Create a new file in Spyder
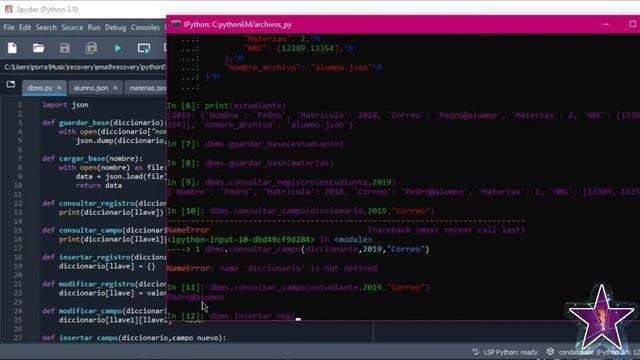 [12, 48]
